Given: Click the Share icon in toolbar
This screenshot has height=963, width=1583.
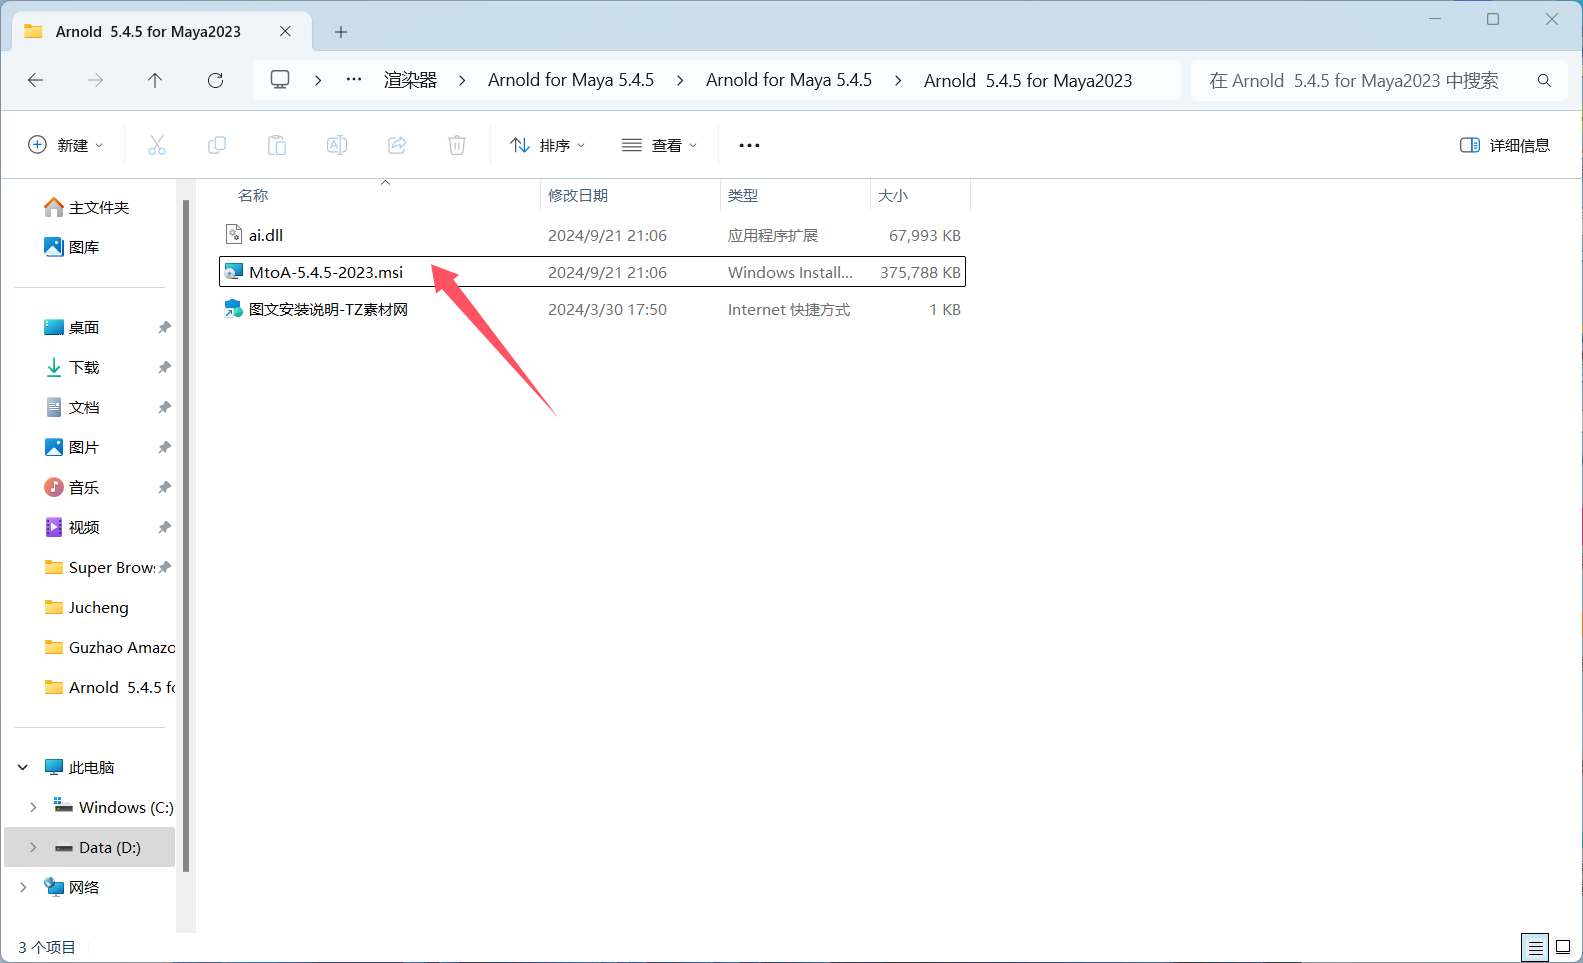Looking at the screenshot, I should (x=397, y=145).
